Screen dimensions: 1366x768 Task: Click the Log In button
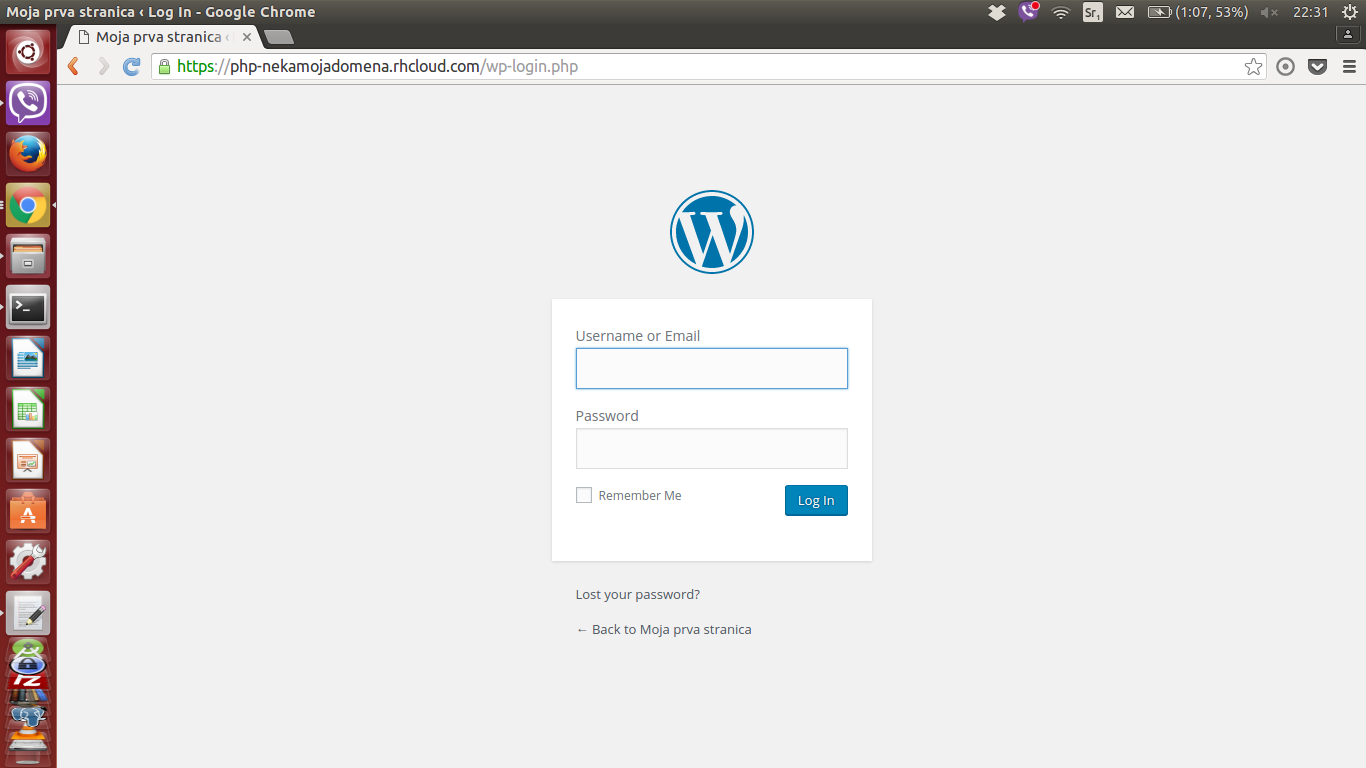[x=816, y=500]
